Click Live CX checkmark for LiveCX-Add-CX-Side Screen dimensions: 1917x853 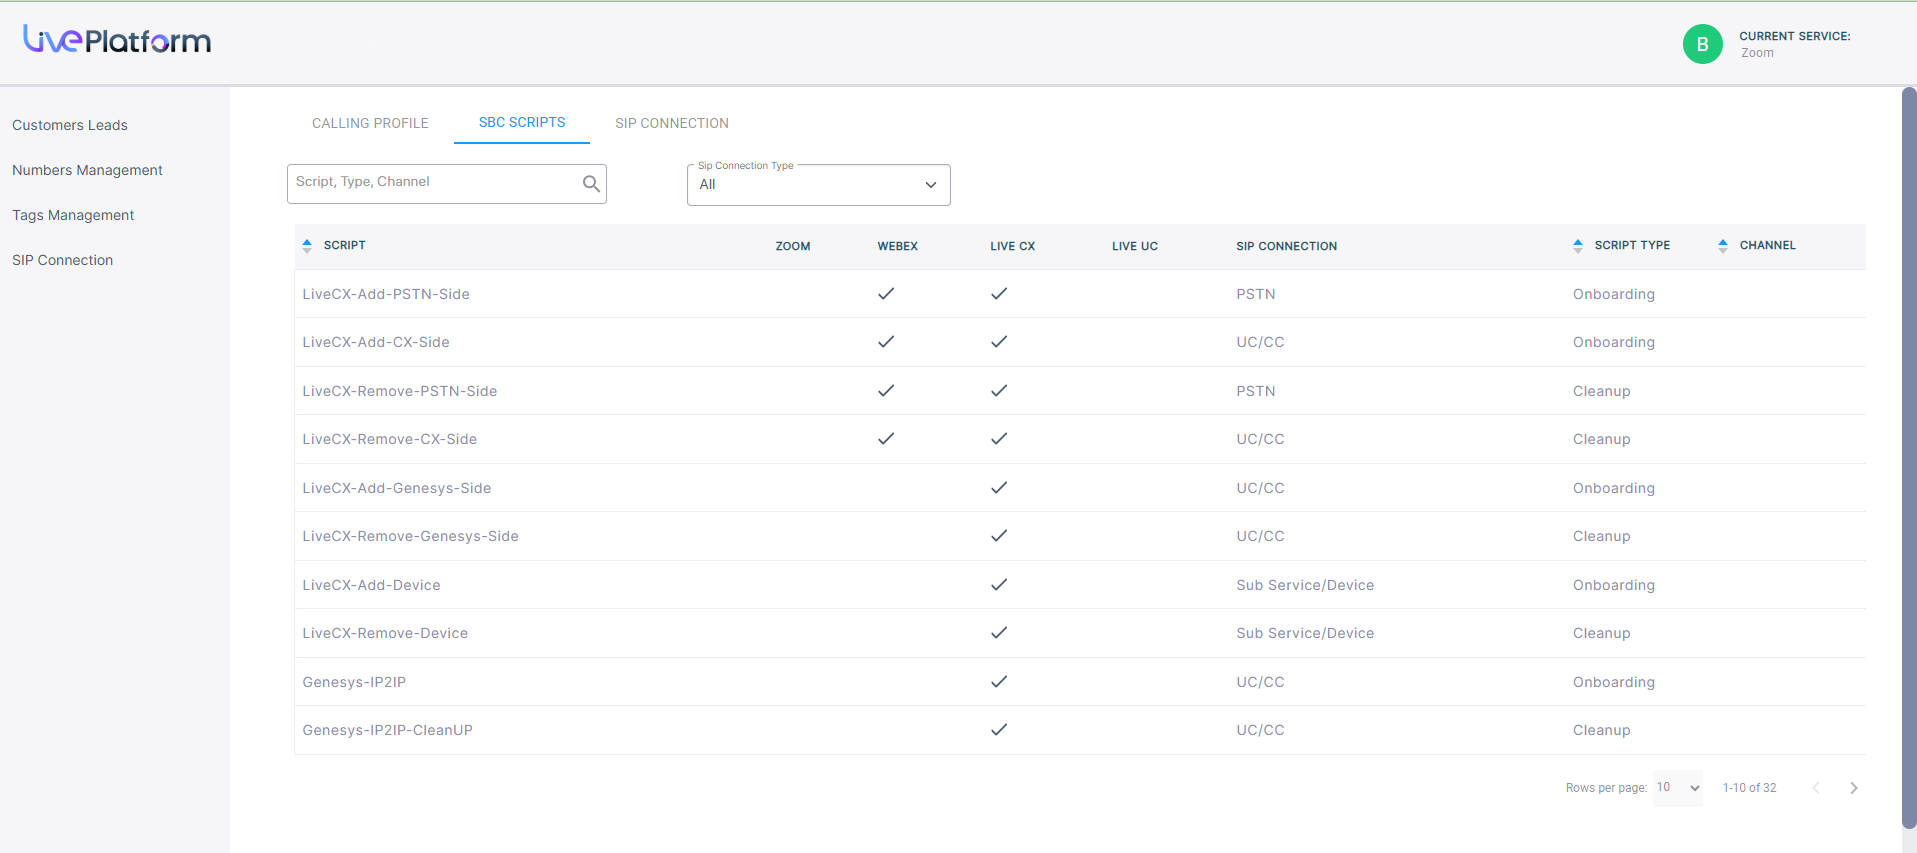[999, 342]
